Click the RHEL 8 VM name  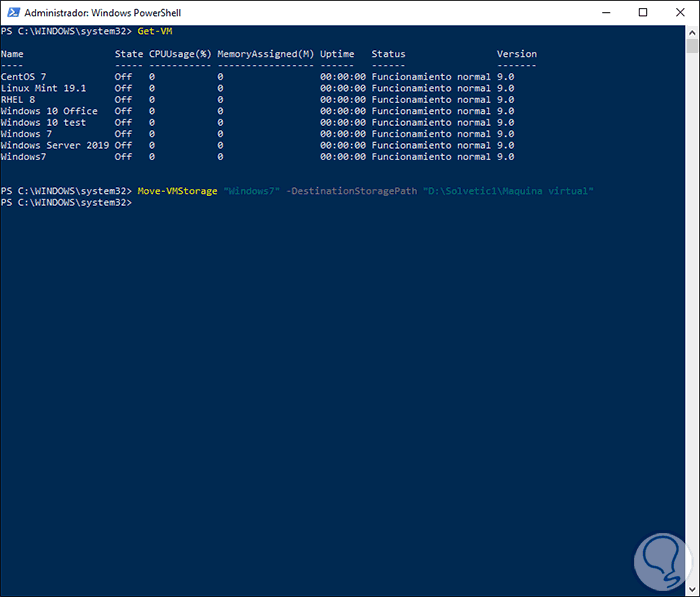tap(18, 100)
